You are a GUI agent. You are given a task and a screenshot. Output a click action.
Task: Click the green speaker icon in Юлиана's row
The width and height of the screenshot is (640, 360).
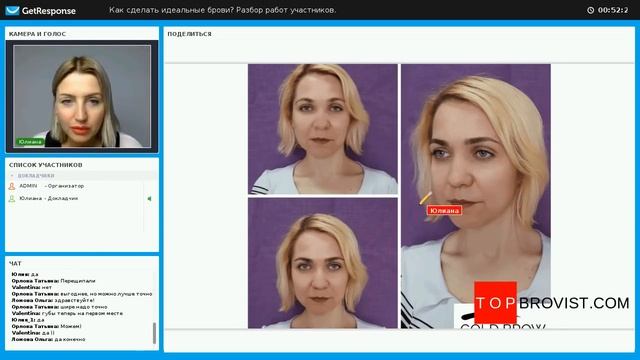coord(149,199)
